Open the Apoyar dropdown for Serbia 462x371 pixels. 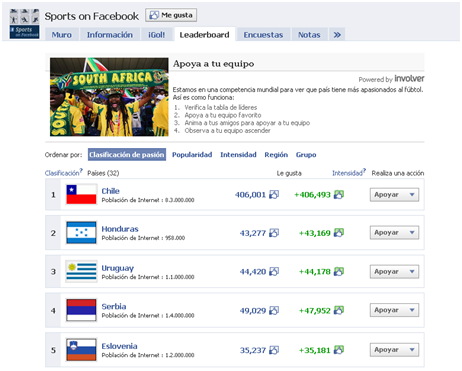pyautogui.click(x=394, y=310)
